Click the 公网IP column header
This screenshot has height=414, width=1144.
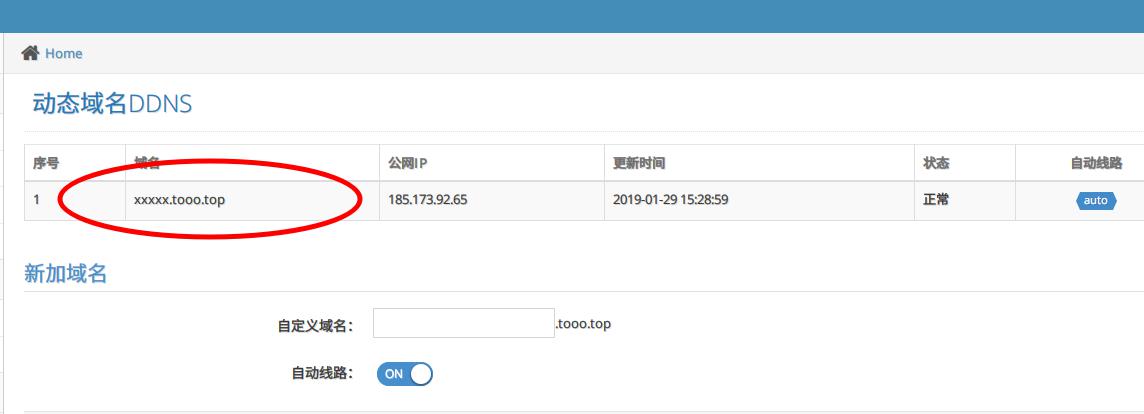pyautogui.click(x=408, y=163)
